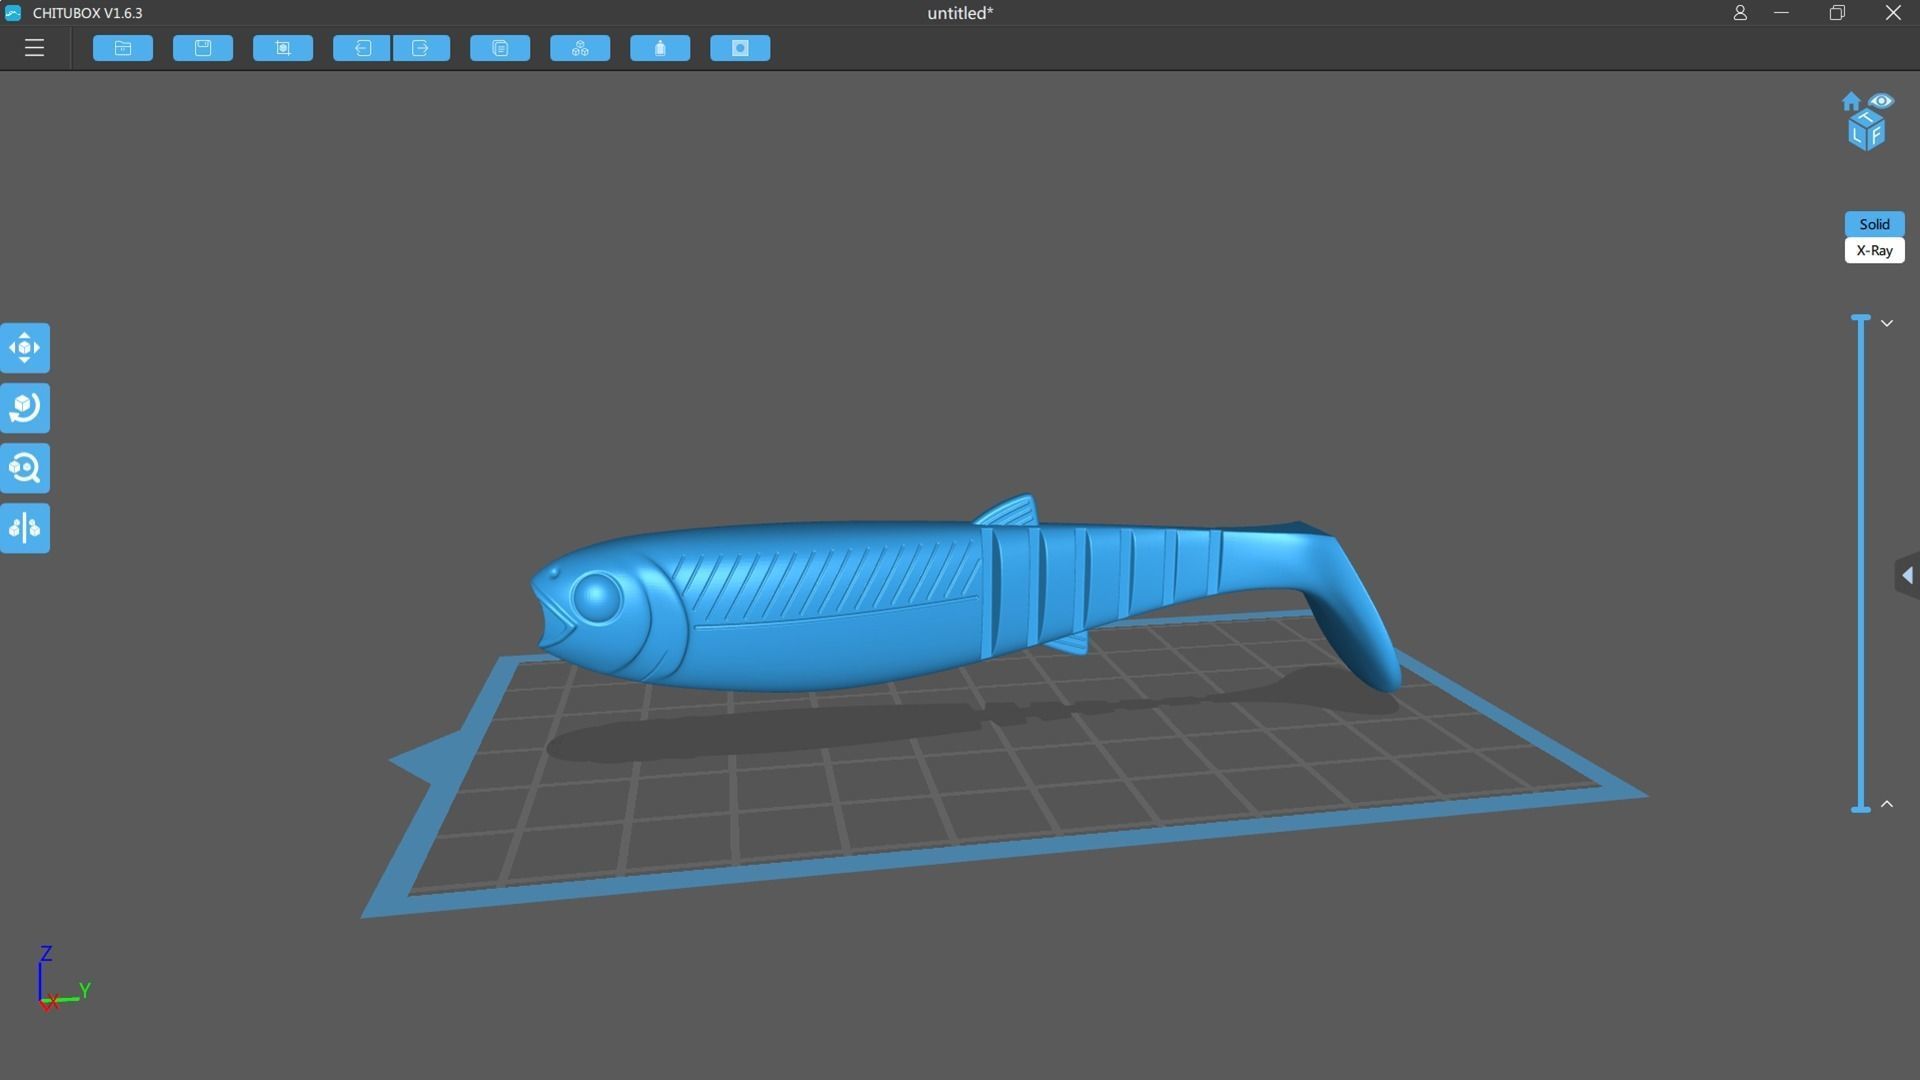Click the layer slider up chevron

tap(1887, 804)
